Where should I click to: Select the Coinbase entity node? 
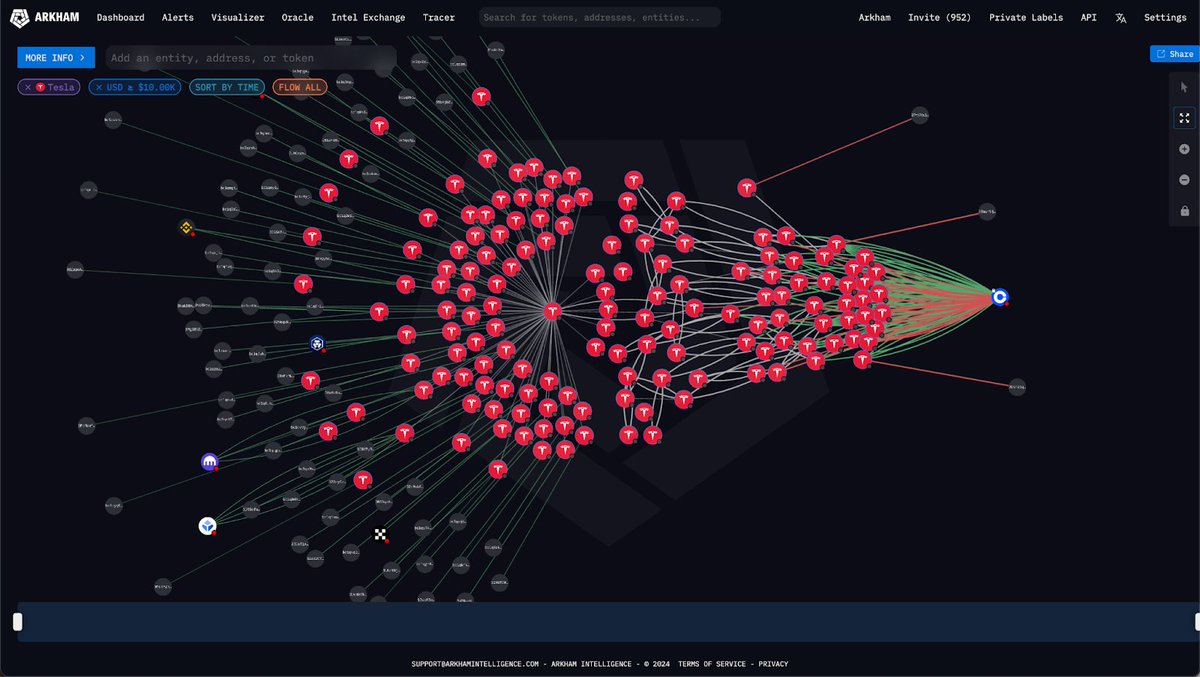[x=999, y=297]
